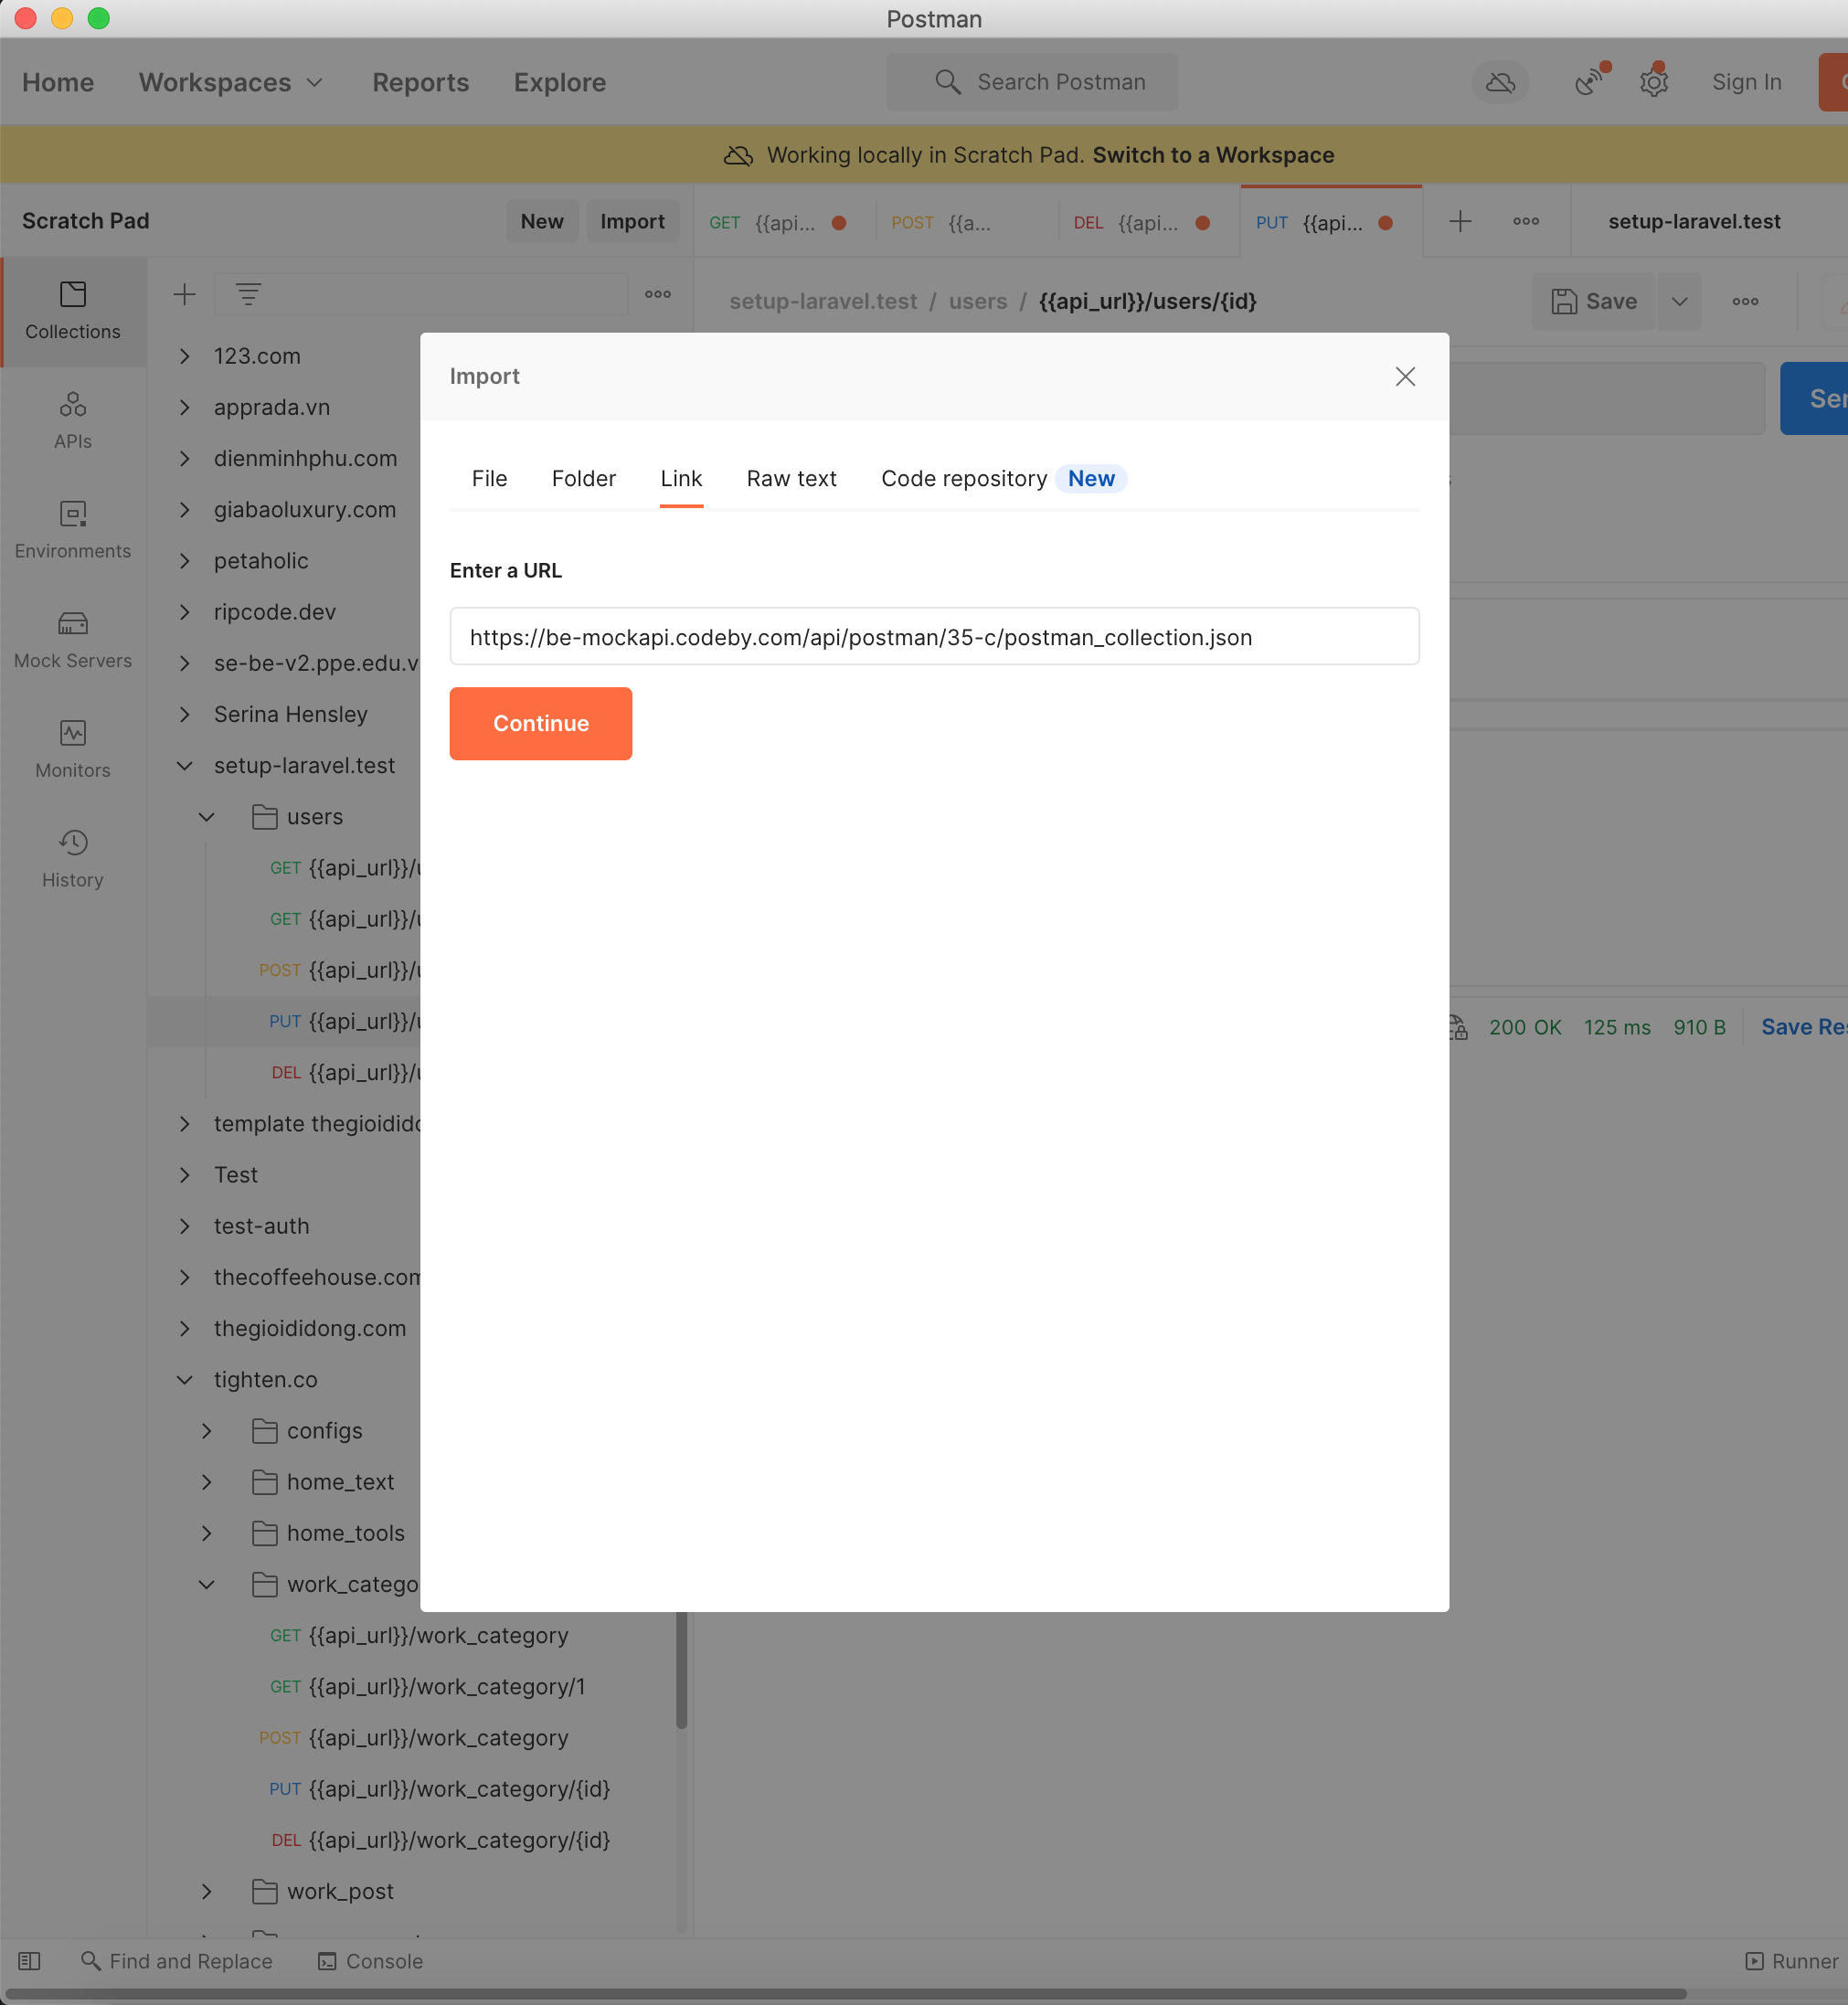This screenshot has width=1848, height=2005.
Task: Open the Collections sidebar panel
Action: point(72,310)
